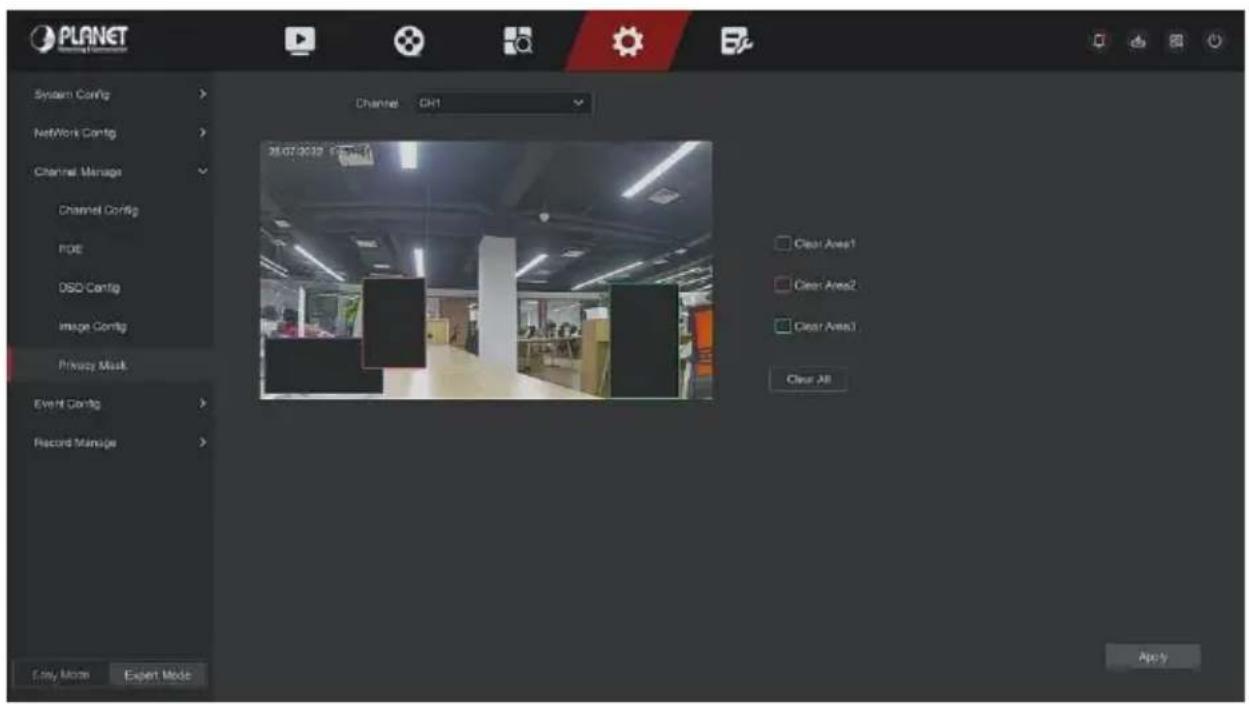The height and width of the screenshot is (704, 1249).
Task: Click the tall center-left mask rectangle
Action: tap(394, 323)
